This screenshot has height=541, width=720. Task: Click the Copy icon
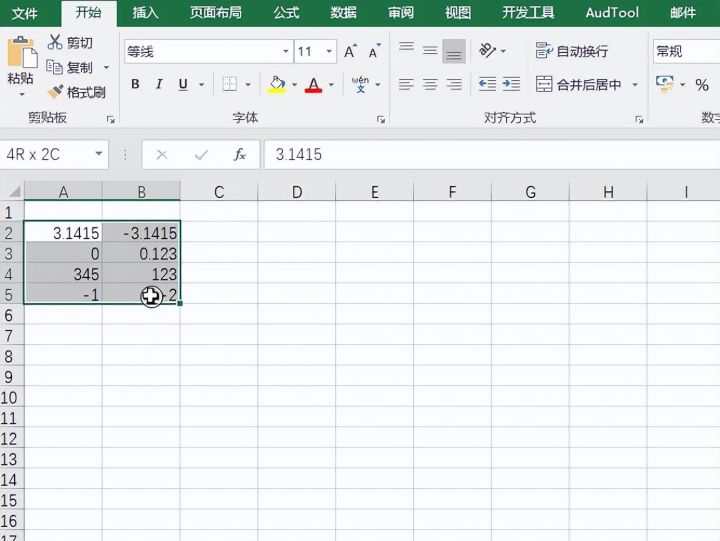55,67
